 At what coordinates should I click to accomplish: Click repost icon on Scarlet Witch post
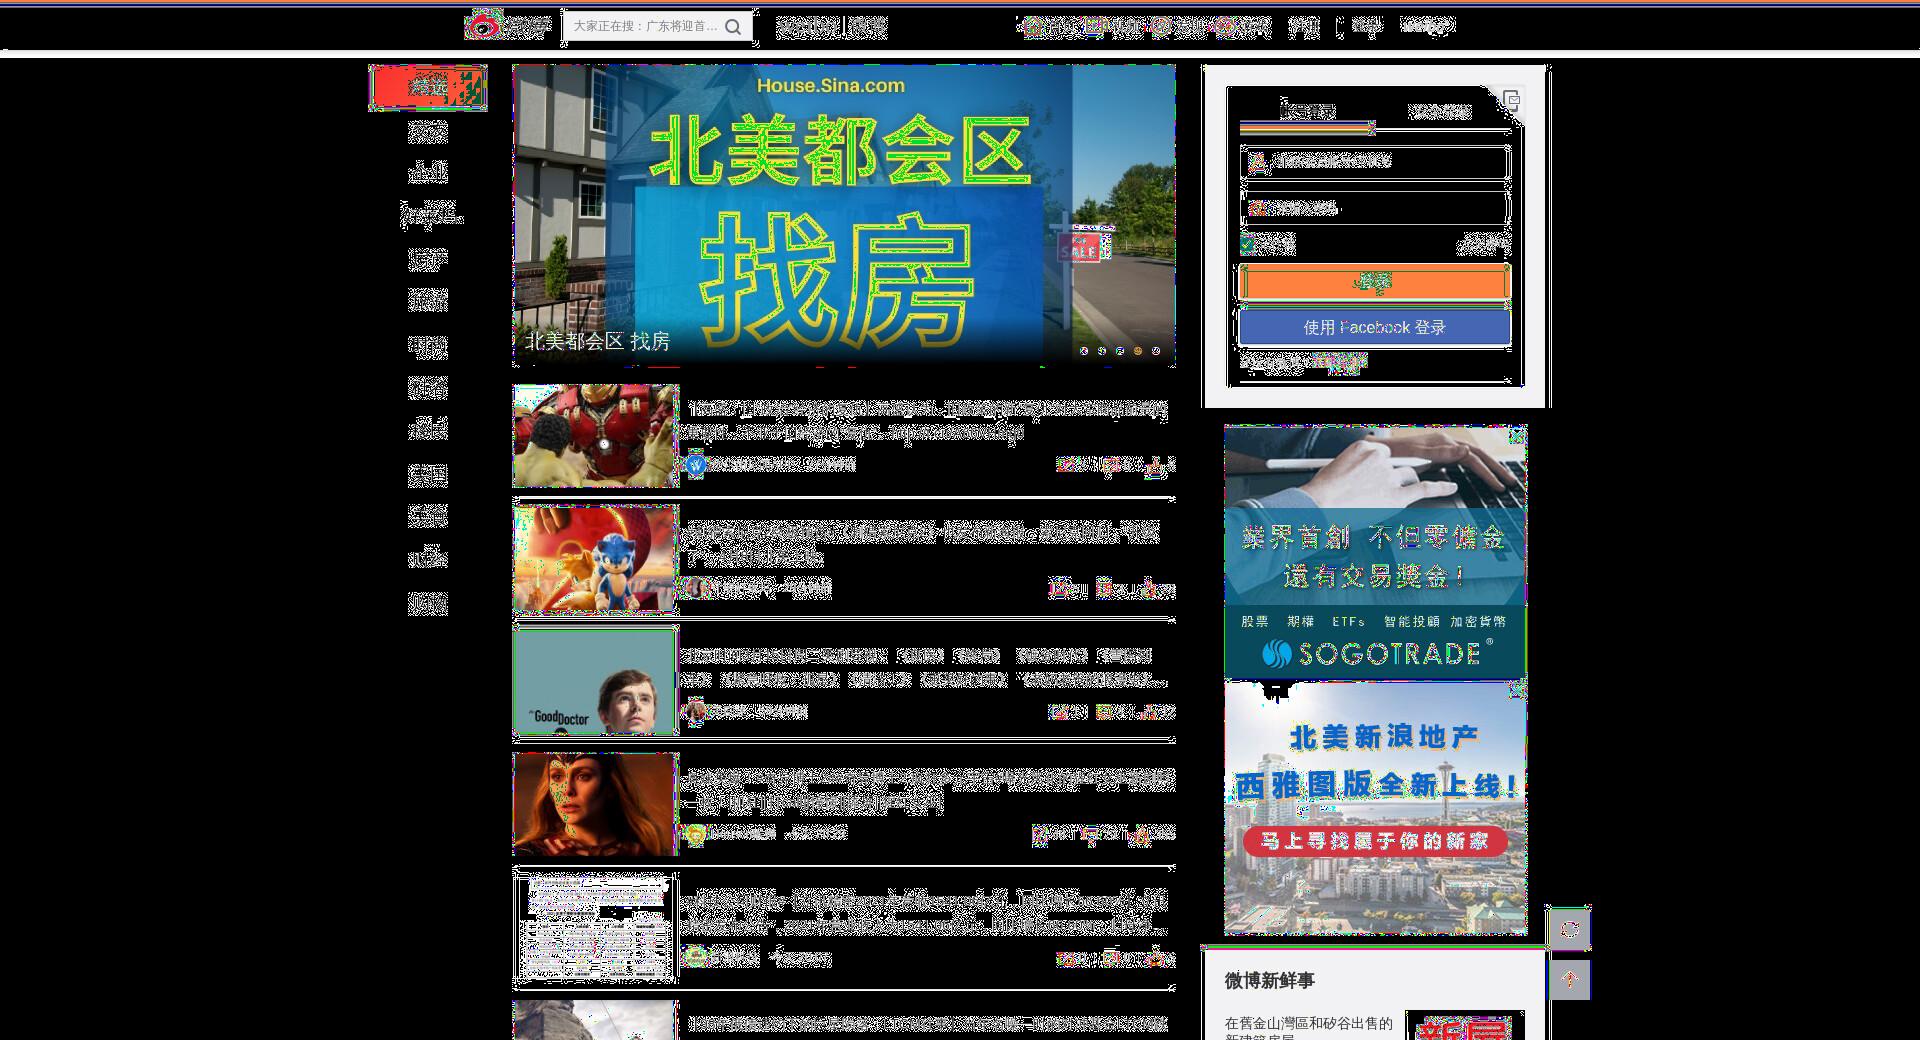coord(1040,833)
